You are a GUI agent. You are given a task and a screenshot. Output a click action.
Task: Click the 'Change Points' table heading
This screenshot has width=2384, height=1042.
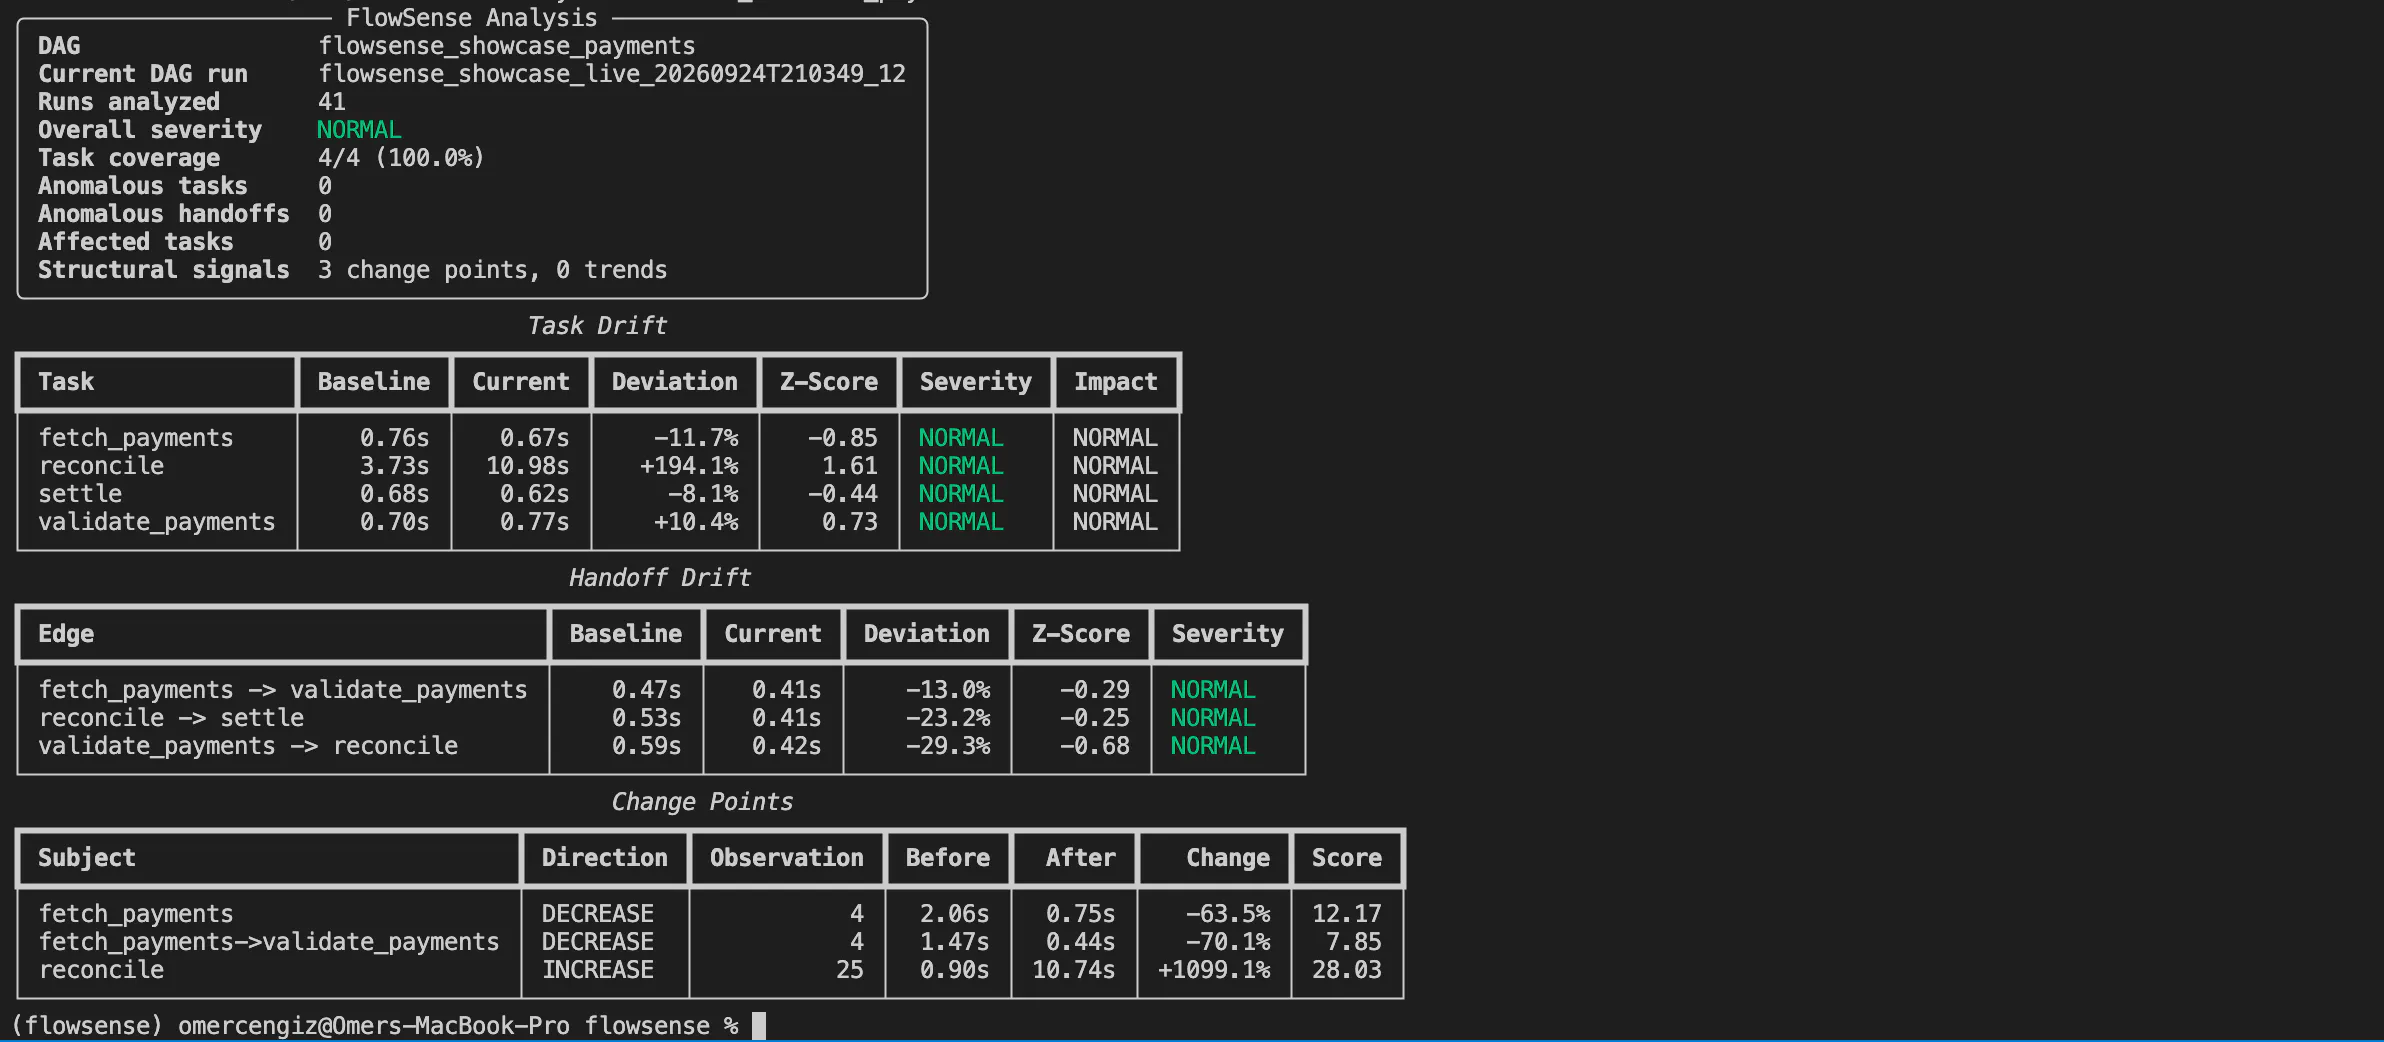702,802
